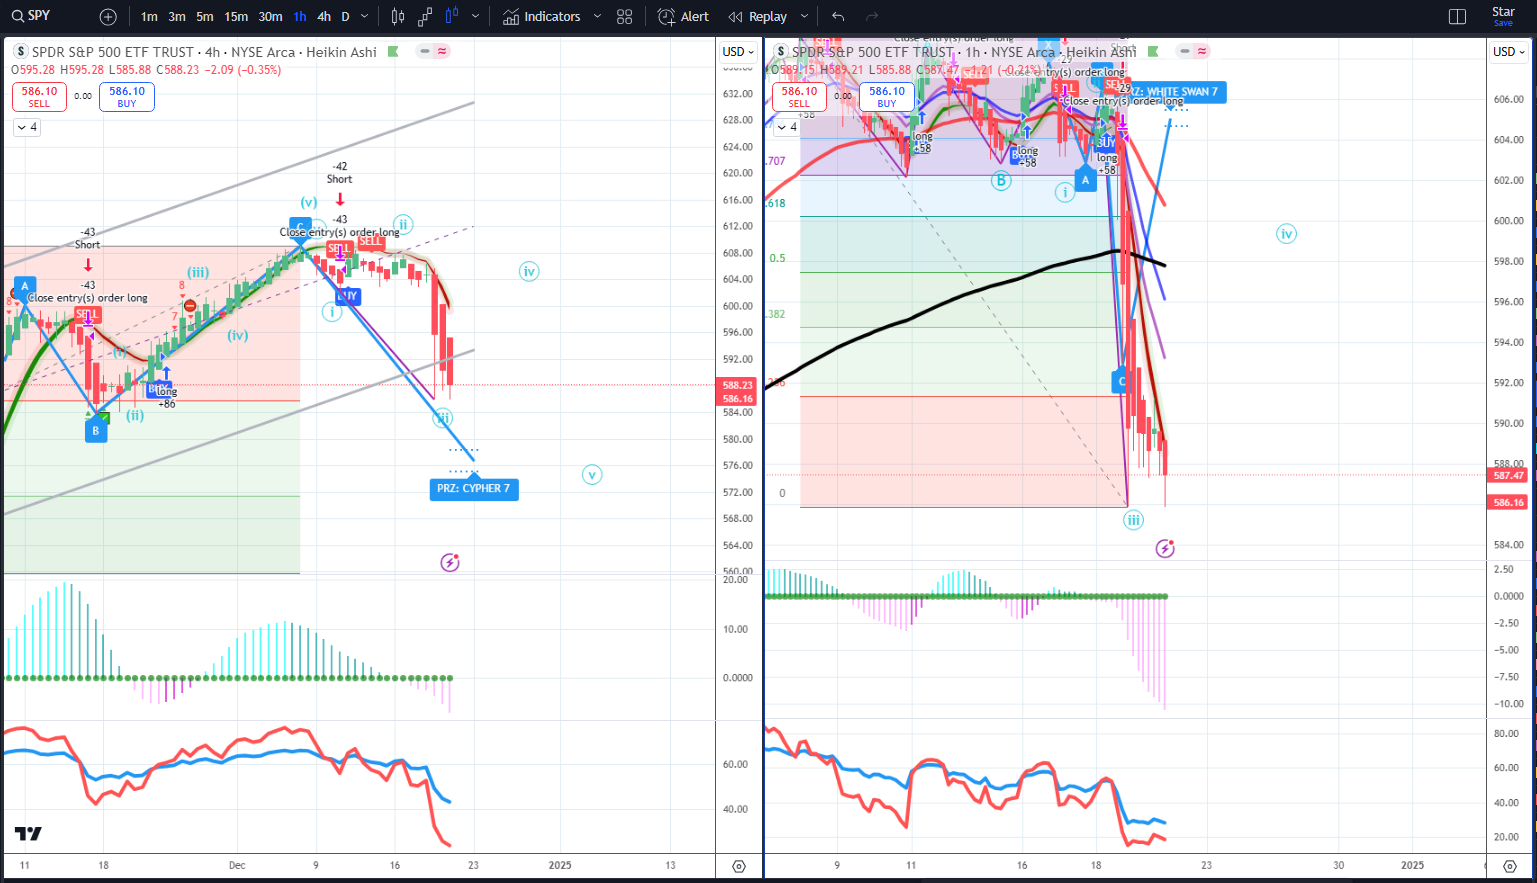The width and height of the screenshot is (1537, 883).
Task: Click the 586.10 BUY button on 4h chart
Action: pos(127,96)
